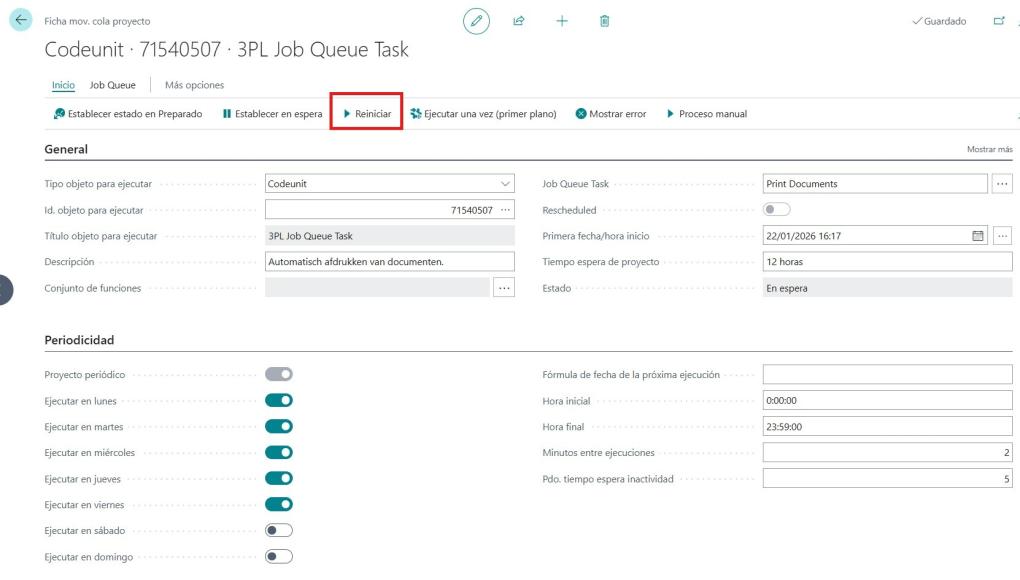Click the pencil edit icon
The height and width of the screenshot is (580, 1020).
[477, 21]
